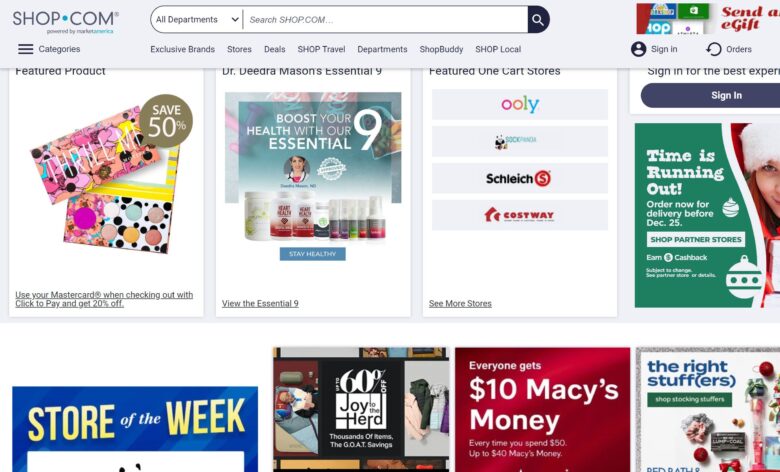Click the Orders history icon
The height and width of the screenshot is (472, 780).
[714, 49]
